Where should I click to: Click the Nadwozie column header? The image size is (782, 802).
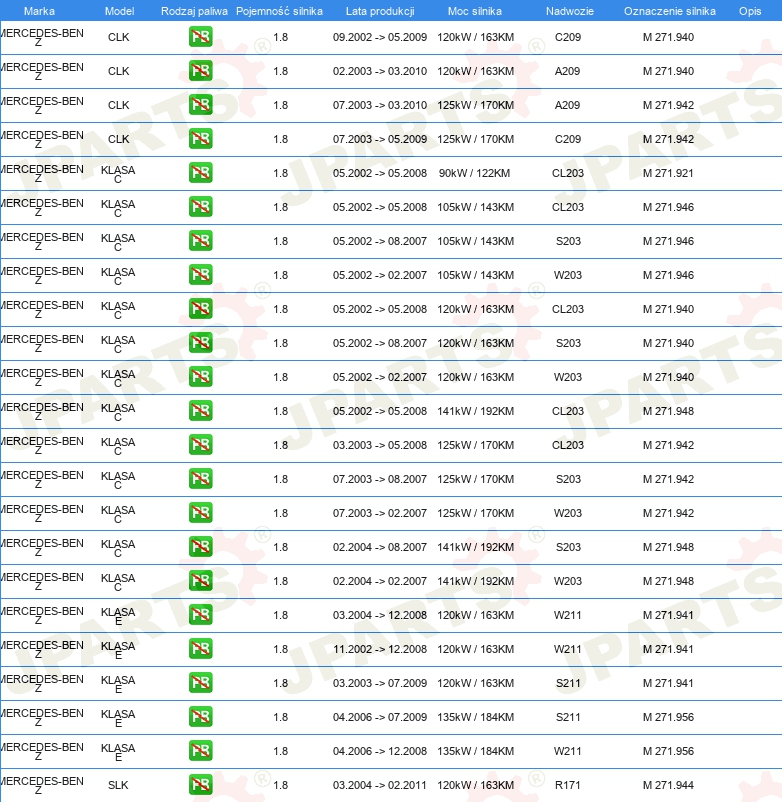click(x=567, y=10)
